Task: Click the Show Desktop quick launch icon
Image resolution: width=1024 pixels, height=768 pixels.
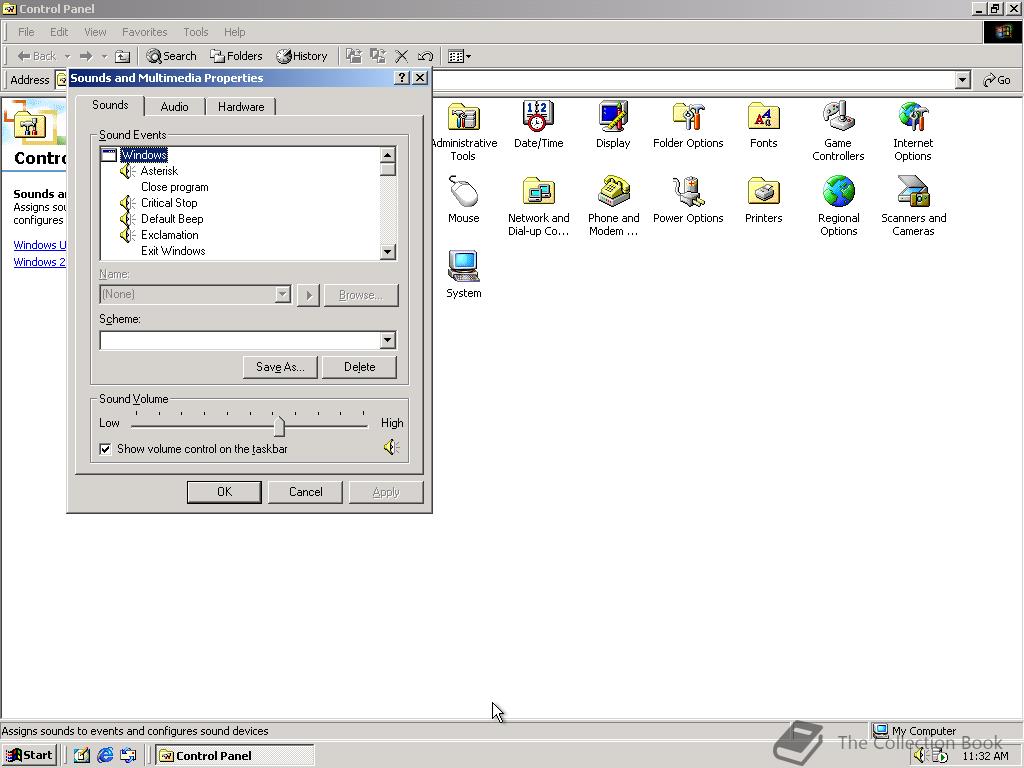Action: click(x=82, y=755)
